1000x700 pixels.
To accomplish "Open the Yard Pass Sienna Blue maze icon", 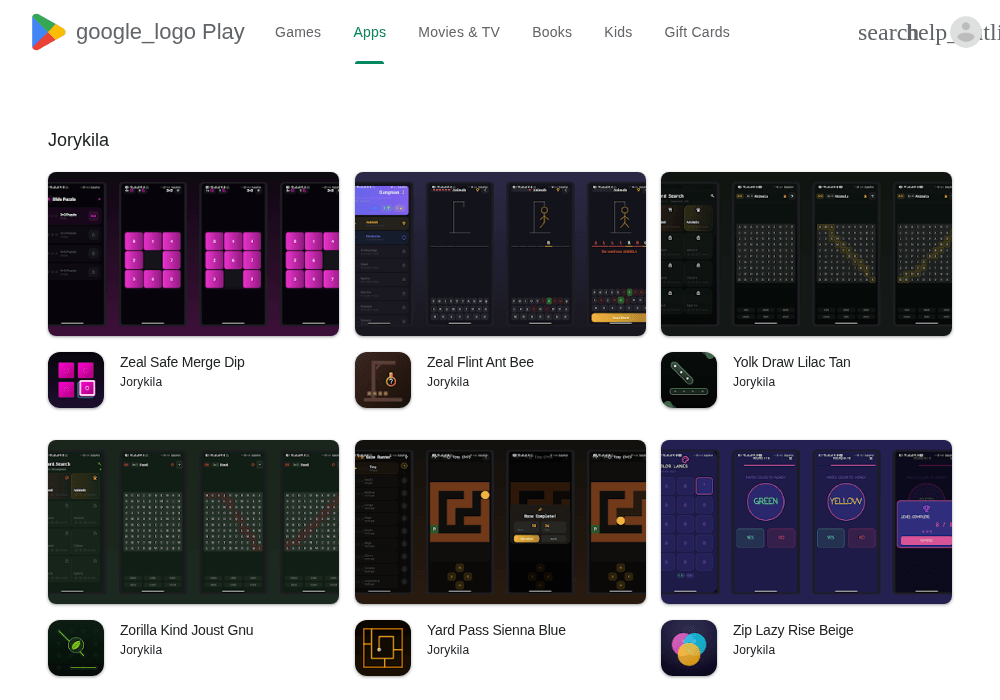I will tap(383, 648).
